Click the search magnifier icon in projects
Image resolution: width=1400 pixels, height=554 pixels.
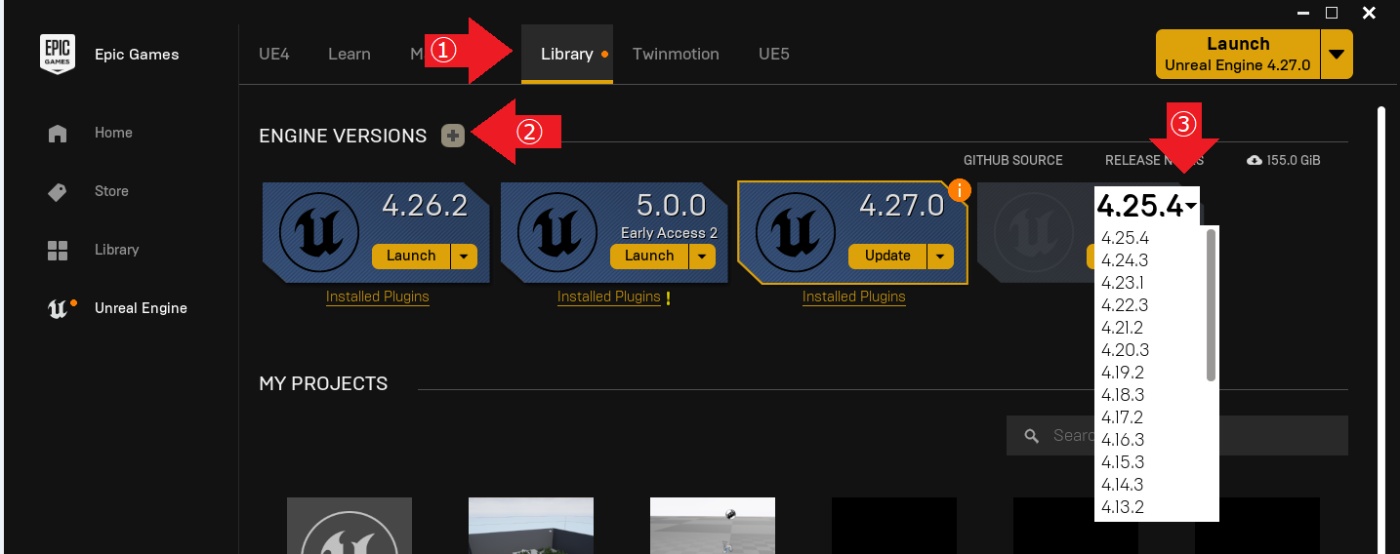[x=1032, y=436]
